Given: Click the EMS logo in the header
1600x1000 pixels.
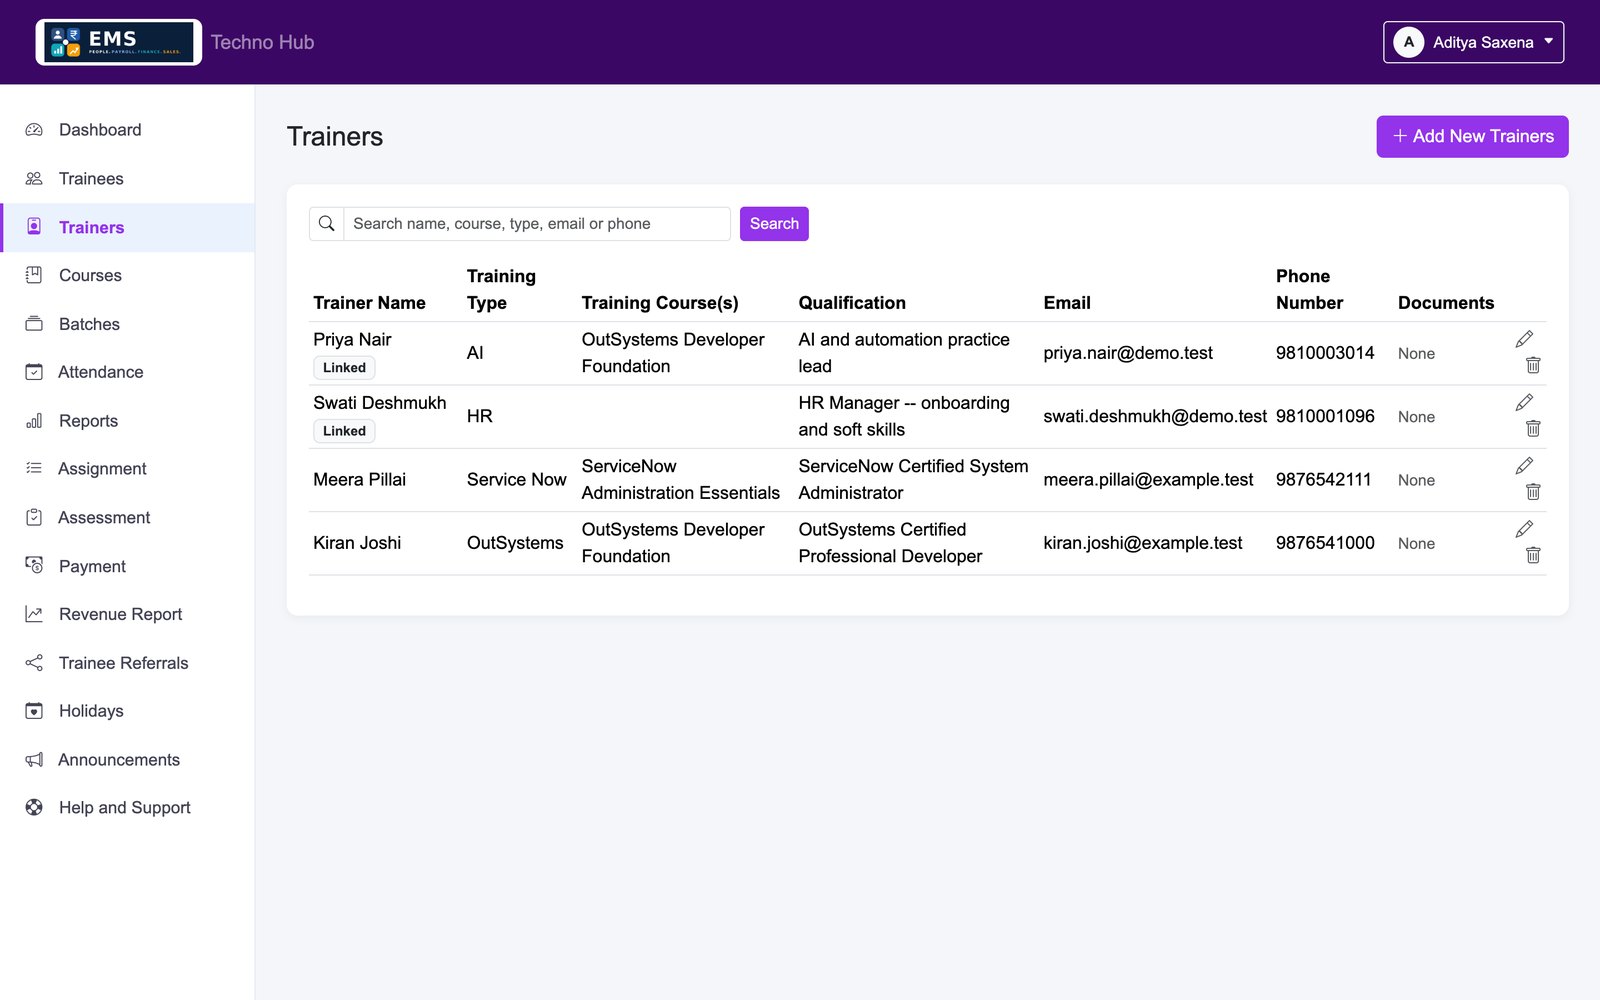Looking at the screenshot, I should click(x=119, y=42).
